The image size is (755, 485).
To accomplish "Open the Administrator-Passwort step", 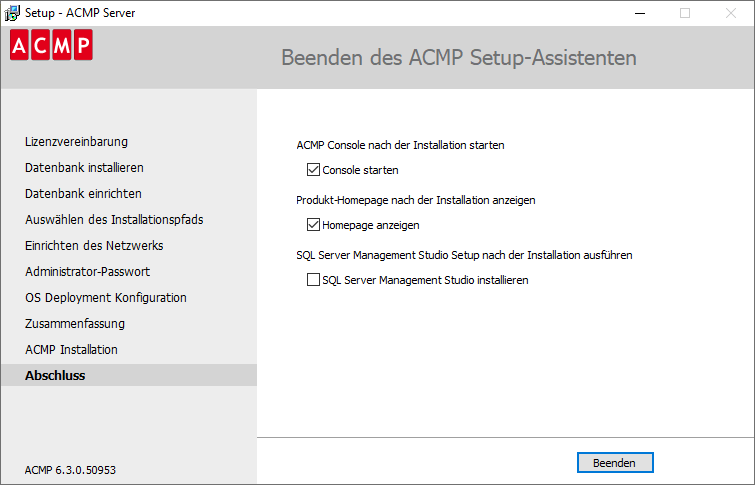I will pyautogui.click(x=88, y=272).
